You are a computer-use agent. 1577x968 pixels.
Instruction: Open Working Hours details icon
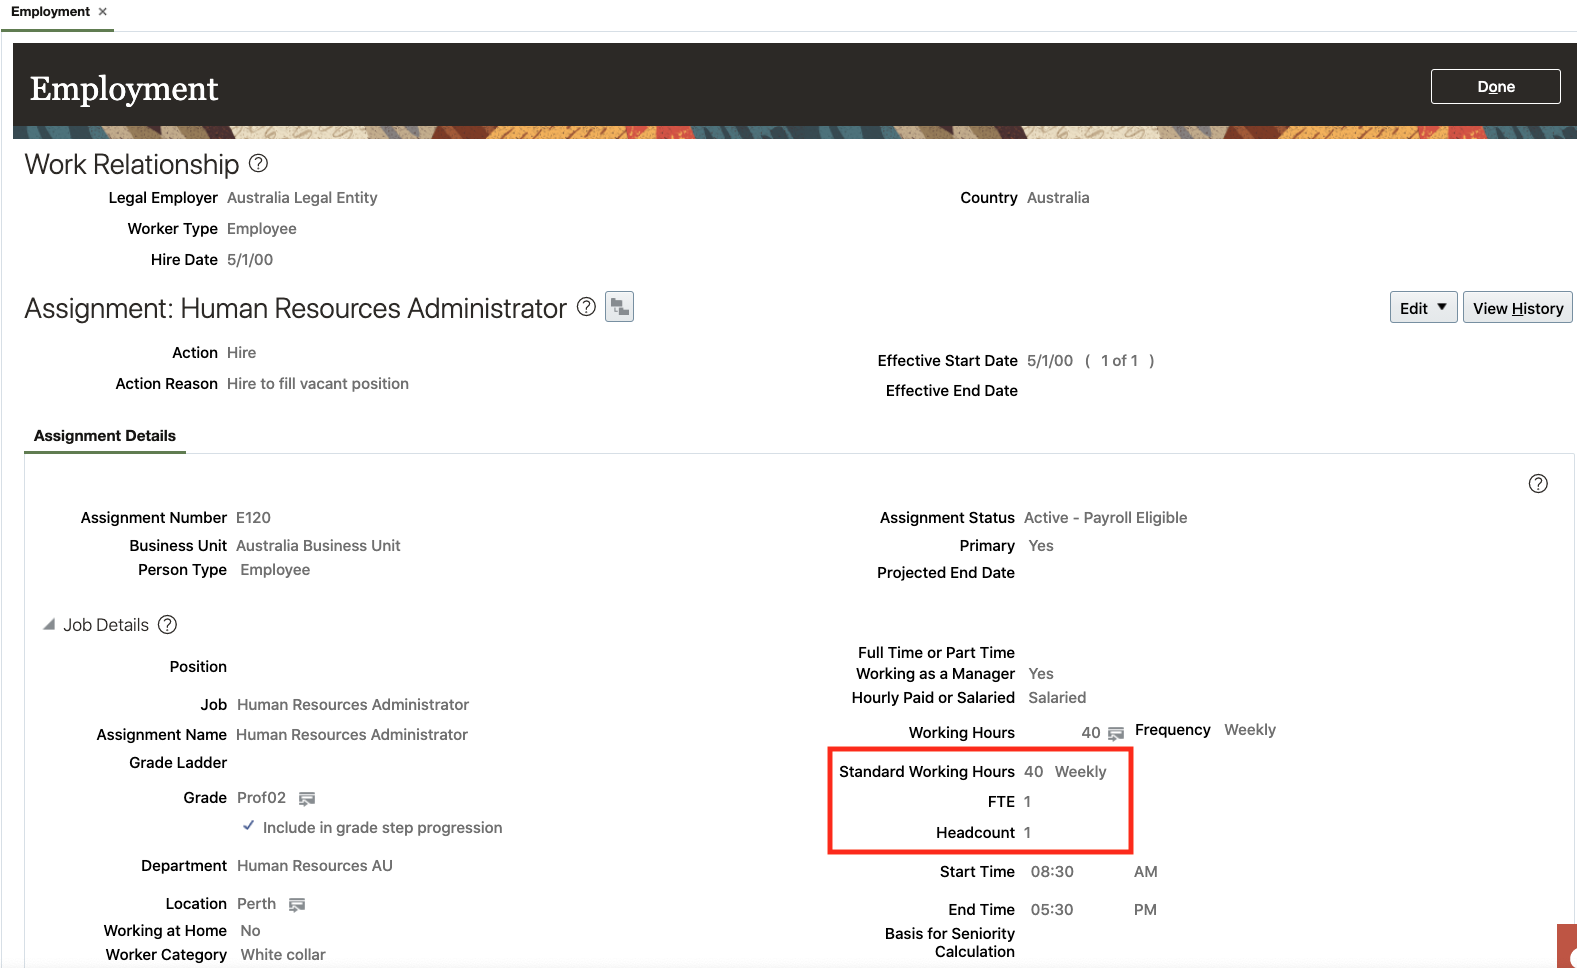(x=1116, y=734)
